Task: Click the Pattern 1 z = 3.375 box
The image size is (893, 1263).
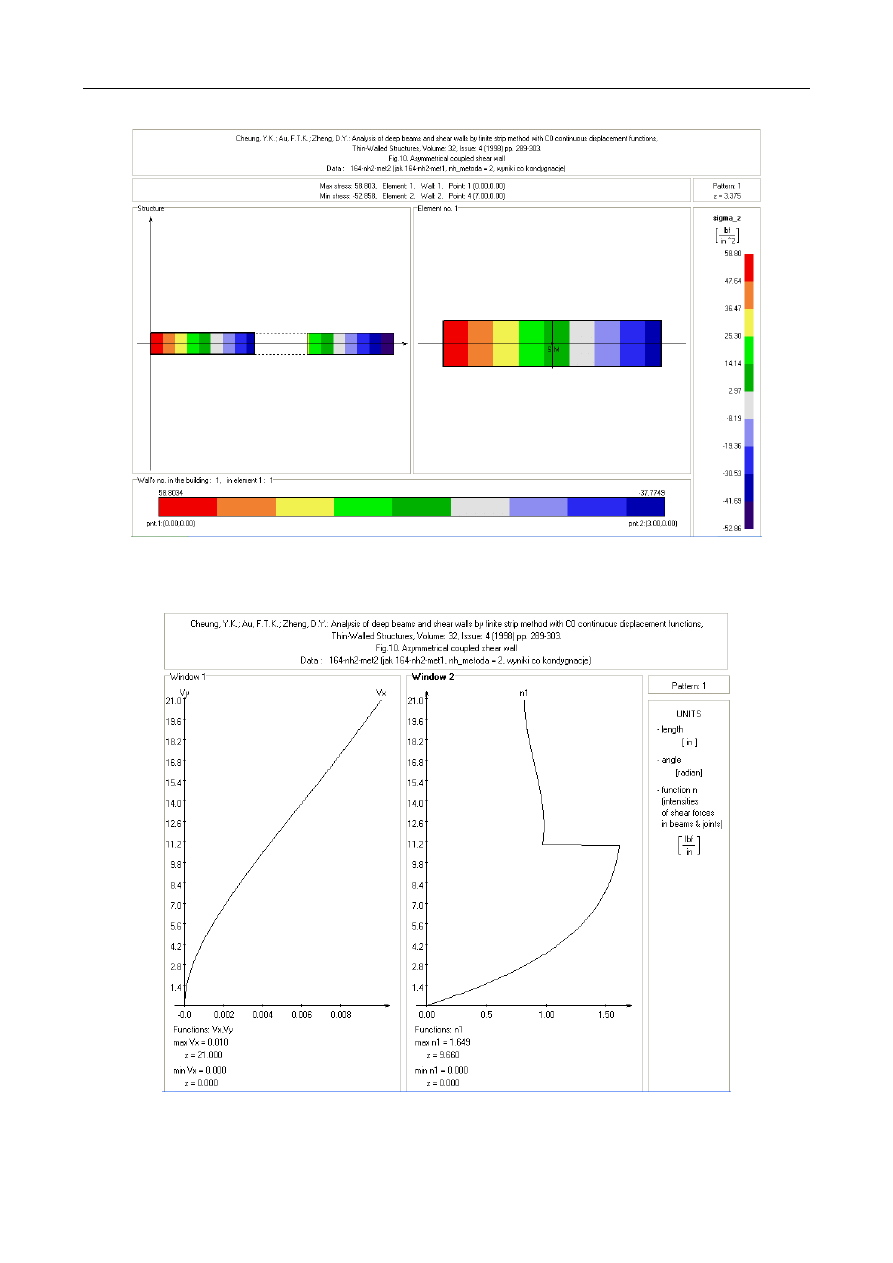Action: point(727,190)
